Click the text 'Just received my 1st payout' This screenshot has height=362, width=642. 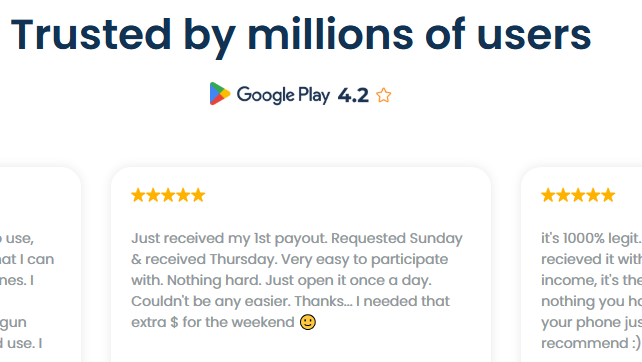tap(229, 238)
